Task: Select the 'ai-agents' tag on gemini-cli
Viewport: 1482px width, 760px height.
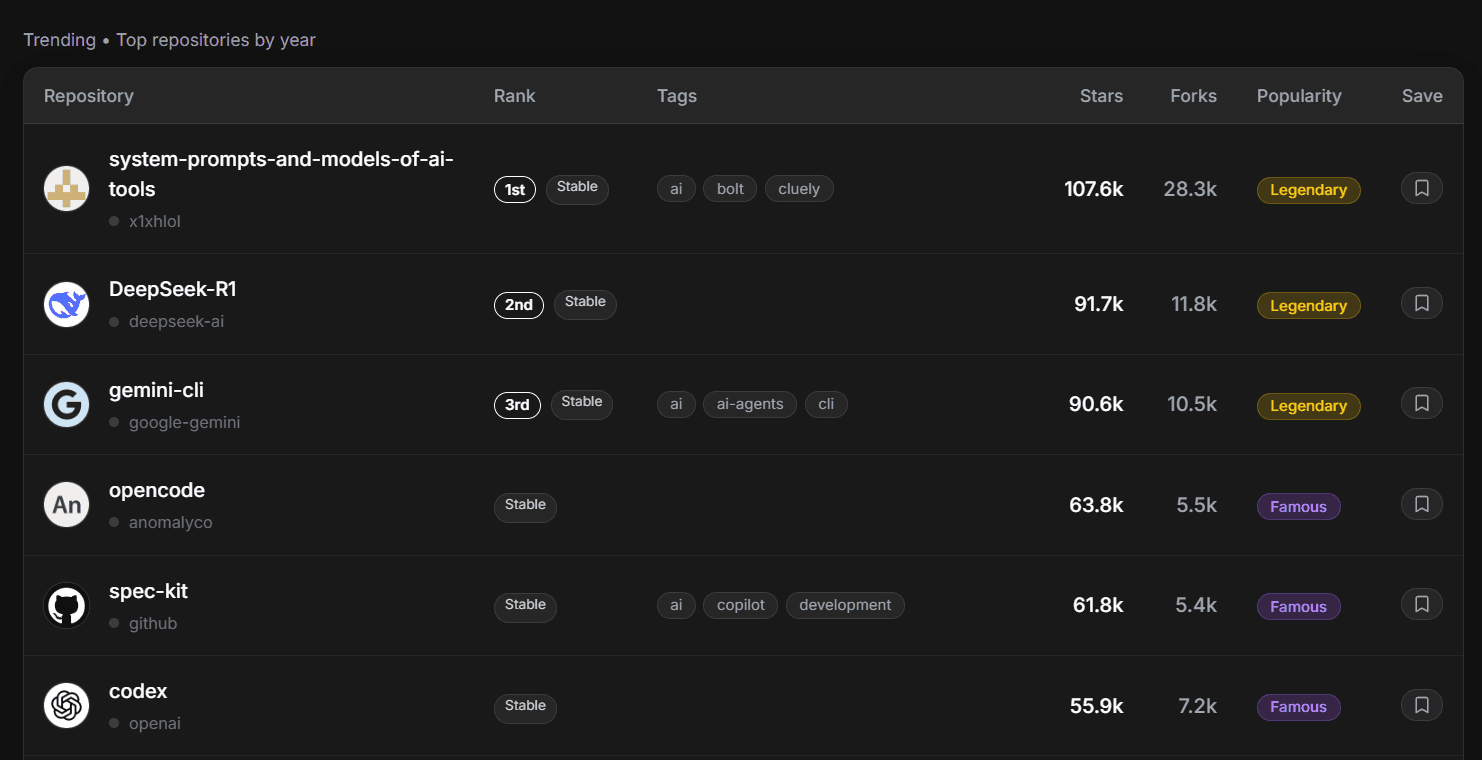Action: coord(750,404)
